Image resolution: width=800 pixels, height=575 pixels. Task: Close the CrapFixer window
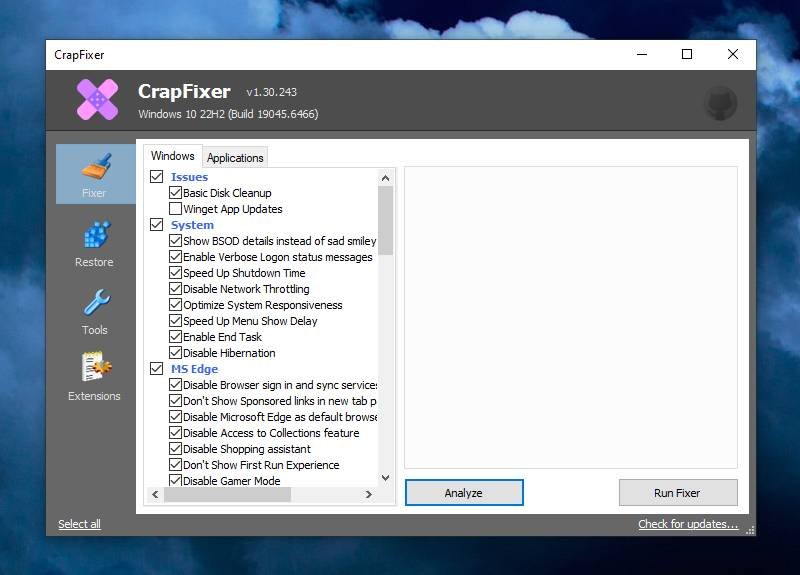(x=733, y=54)
